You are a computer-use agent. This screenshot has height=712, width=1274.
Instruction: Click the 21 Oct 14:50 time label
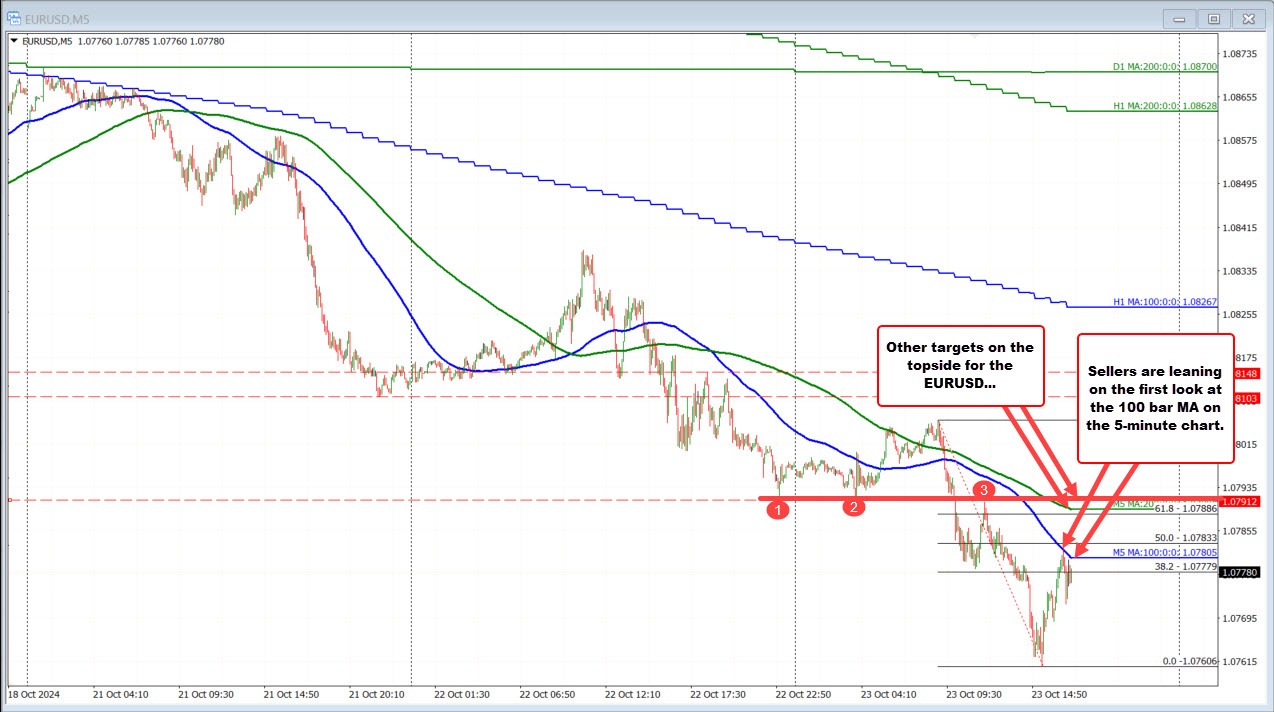click(292, 693)
